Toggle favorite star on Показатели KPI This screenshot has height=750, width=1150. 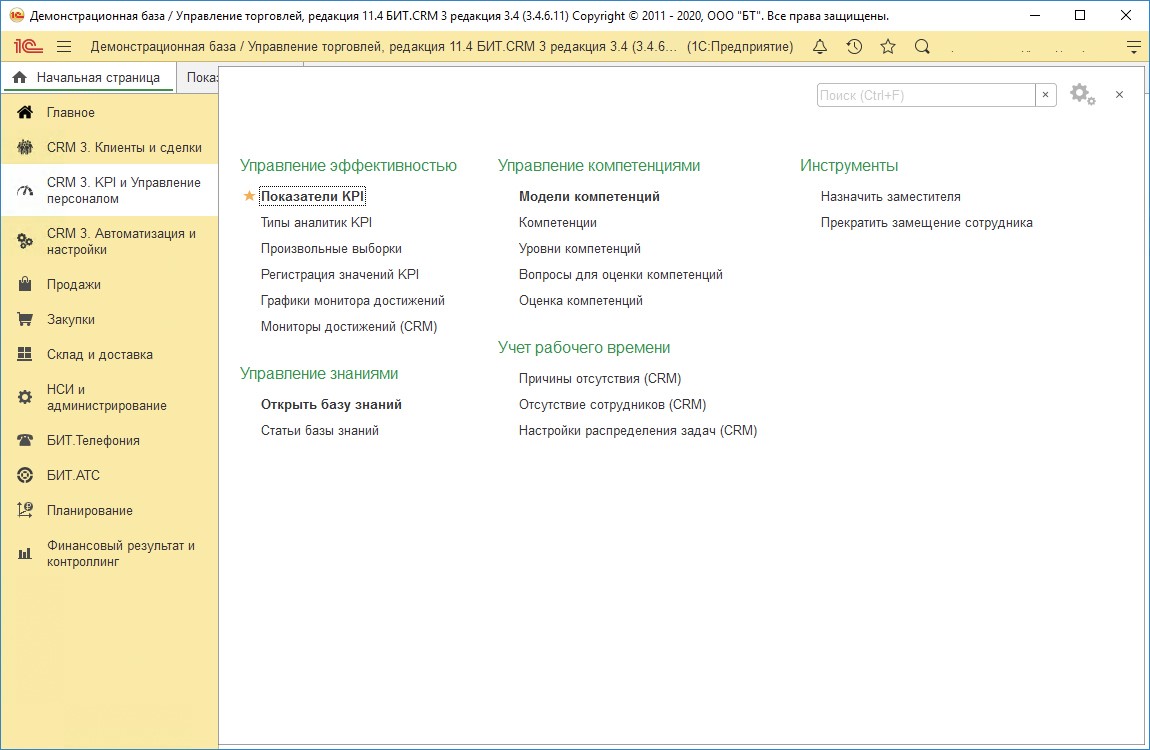coord(249,196)
